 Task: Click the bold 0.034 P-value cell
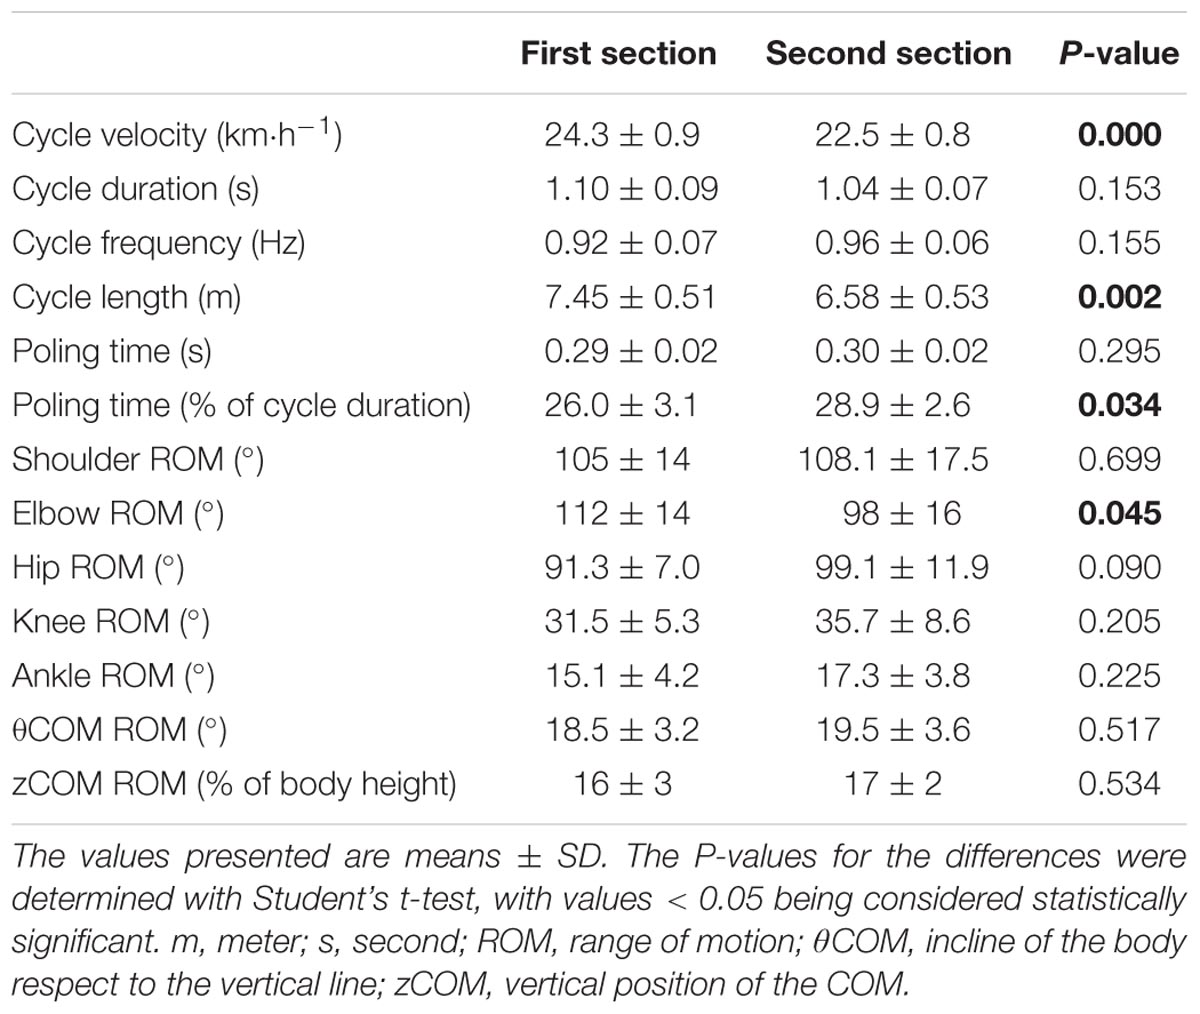tap(1119, 405)
